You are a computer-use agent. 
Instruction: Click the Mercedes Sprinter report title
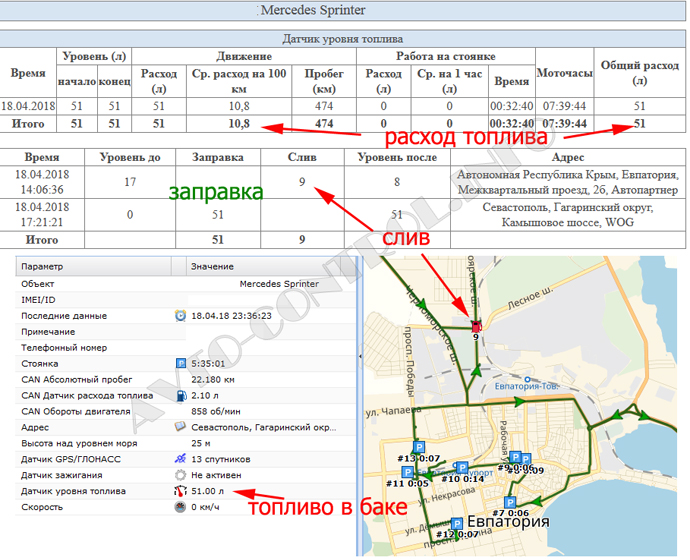[313, 10]
